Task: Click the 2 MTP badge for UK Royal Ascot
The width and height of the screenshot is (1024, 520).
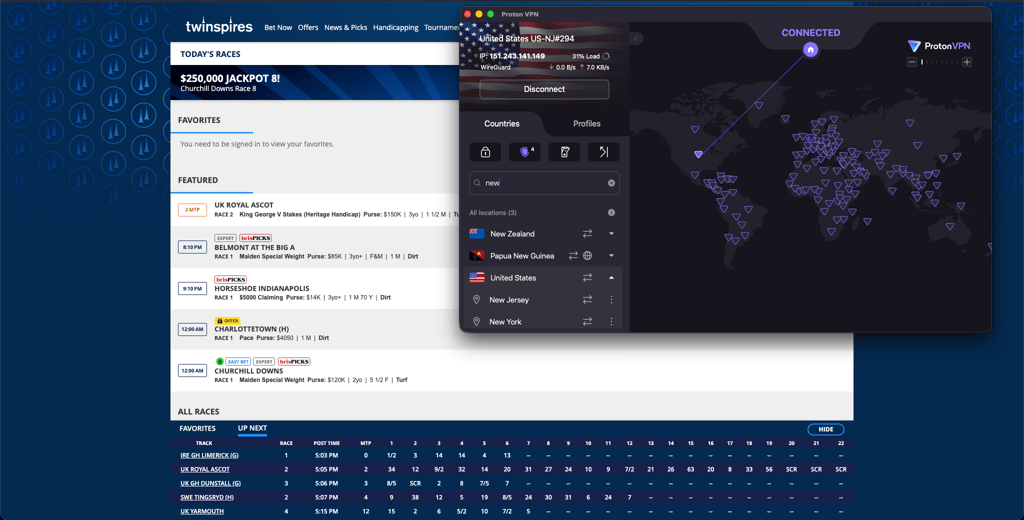Action: [192, 210]
